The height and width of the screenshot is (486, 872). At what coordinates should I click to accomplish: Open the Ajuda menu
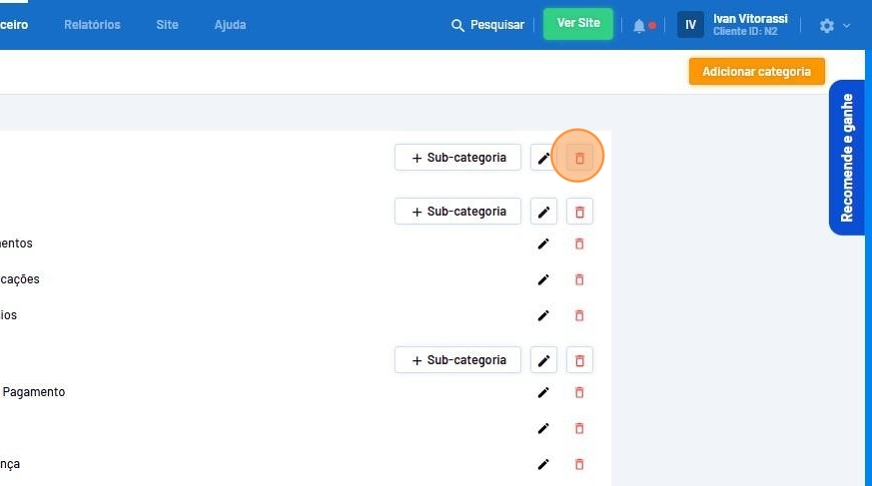point(230,25)
